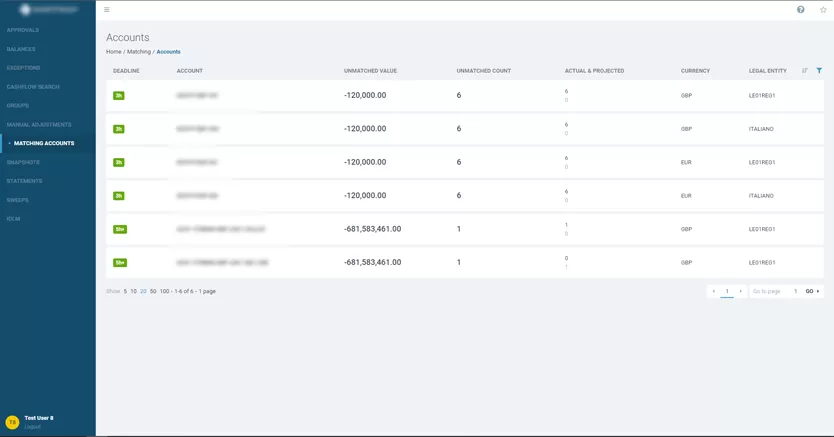Navigate to Snapshots in sidebar
The height and width of the screenshot is (437, 834).
[23, 162]
